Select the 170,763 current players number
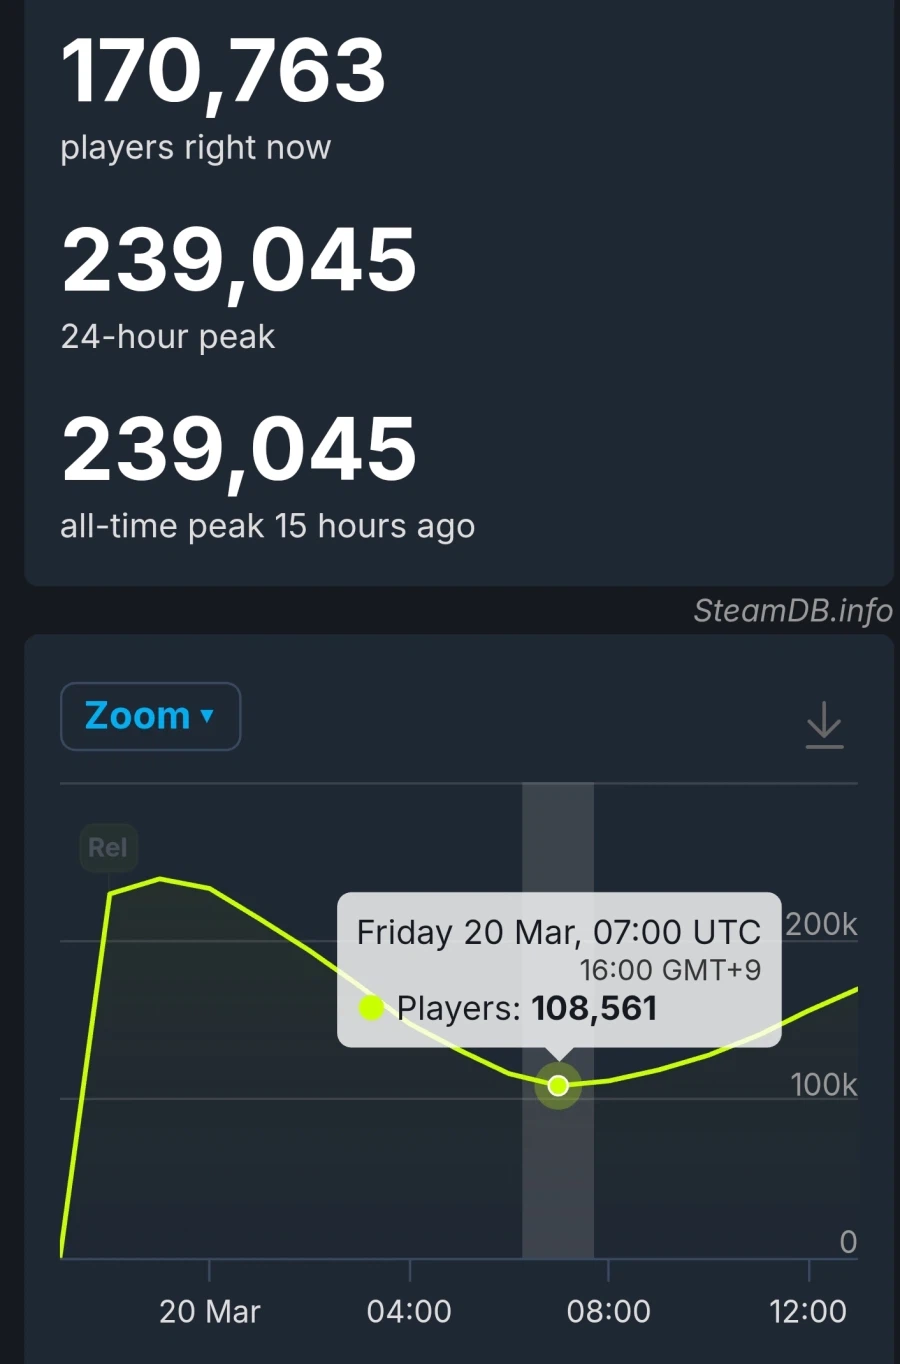900x1364 pixels. pos(224,71)
